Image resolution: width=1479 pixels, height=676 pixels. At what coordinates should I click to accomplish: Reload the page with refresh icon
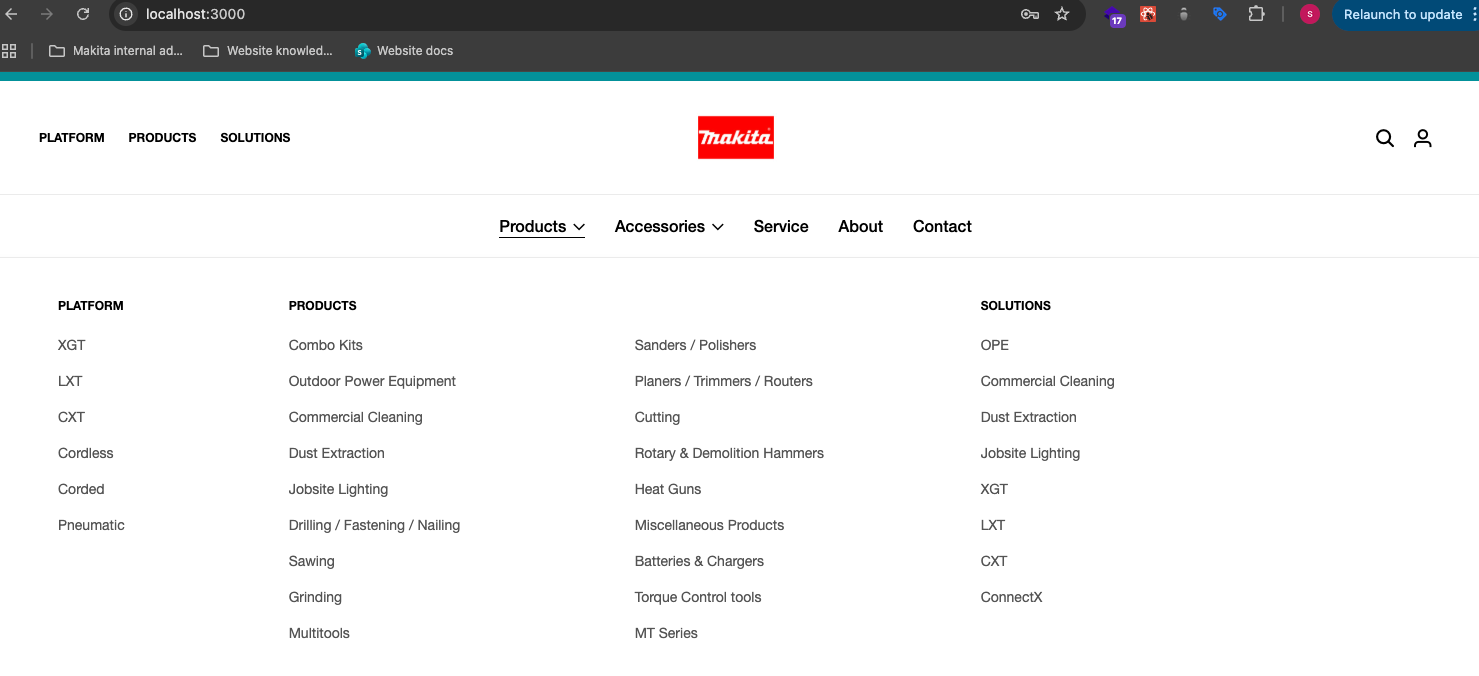[83, 14]
